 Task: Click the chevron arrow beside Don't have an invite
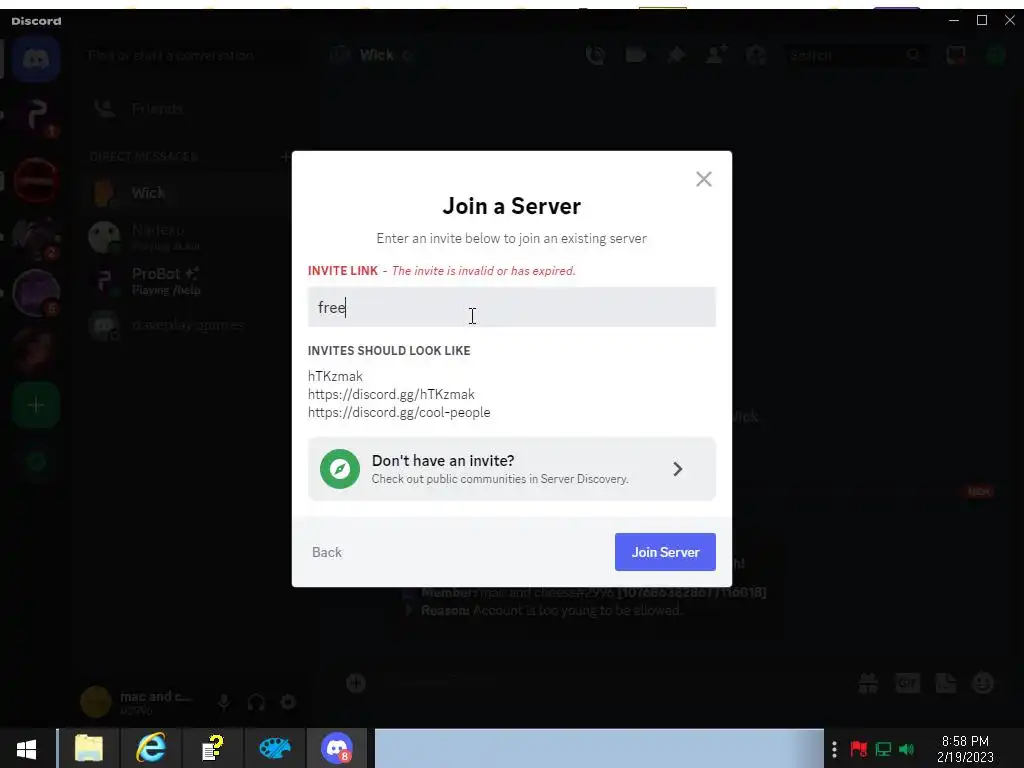[677, 469]
